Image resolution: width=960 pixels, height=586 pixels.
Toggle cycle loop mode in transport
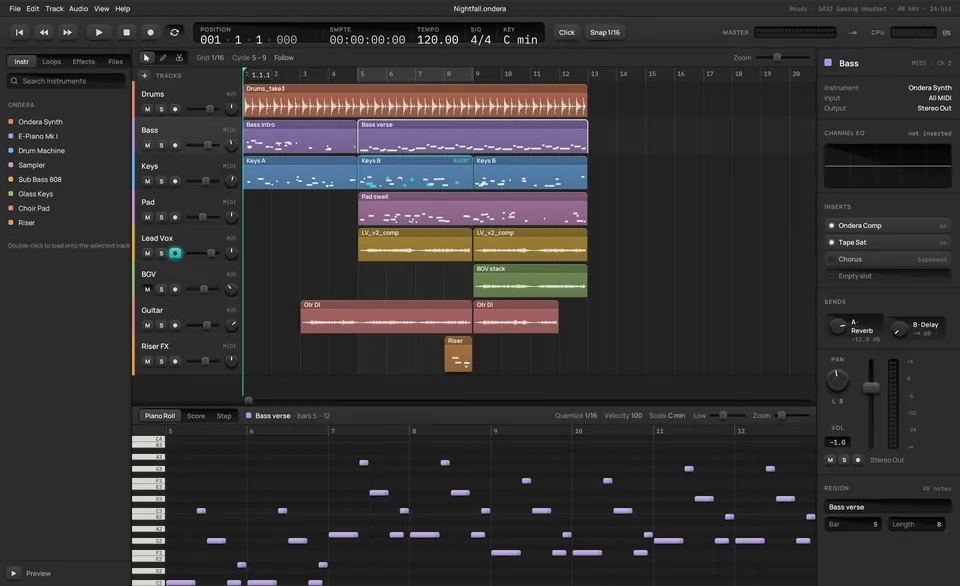[174, 32]
